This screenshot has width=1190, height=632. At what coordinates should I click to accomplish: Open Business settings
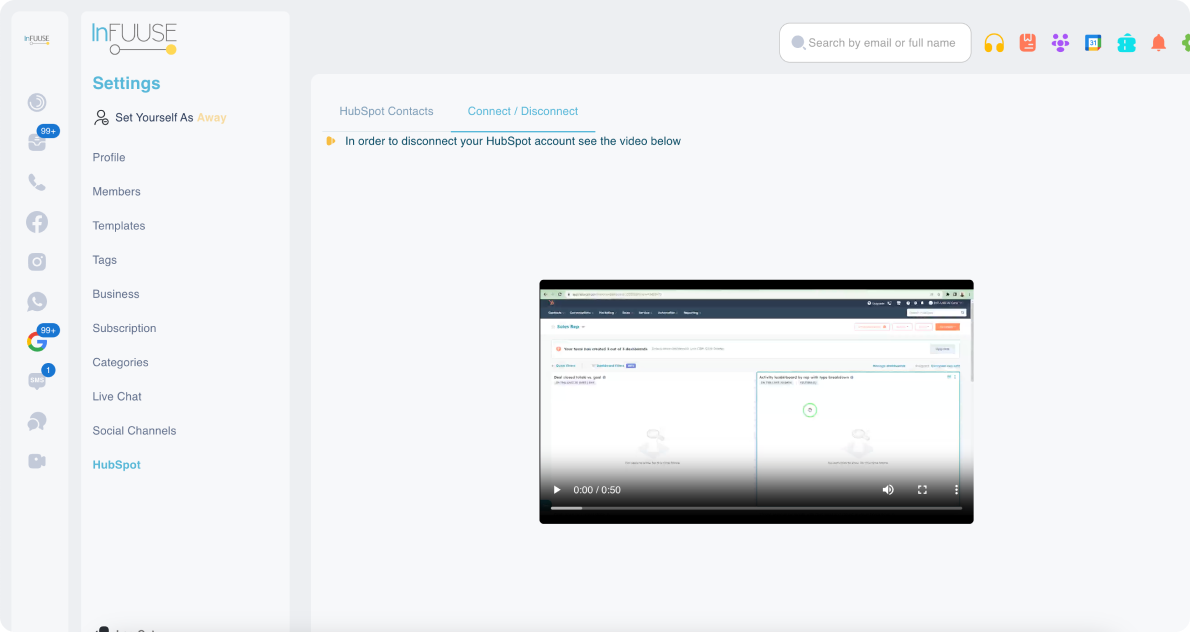(116, 294)
